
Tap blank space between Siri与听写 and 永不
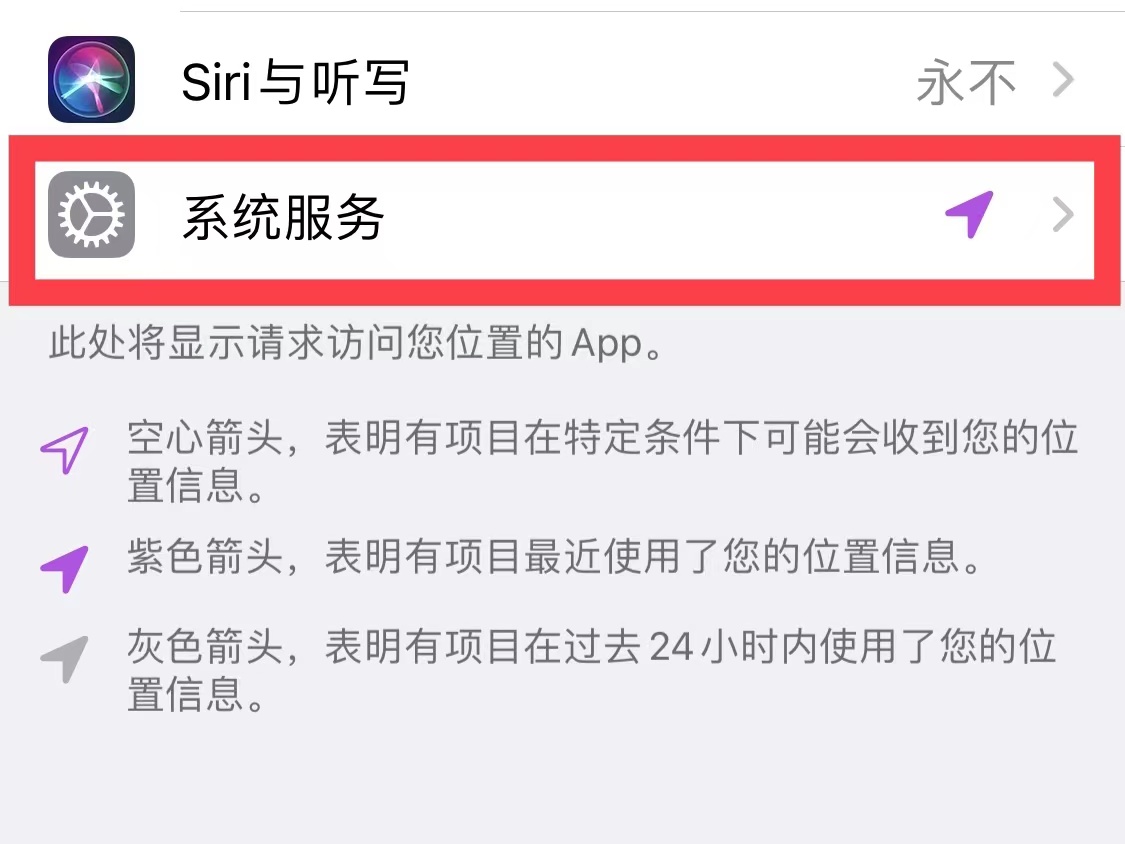pos(660,80)
